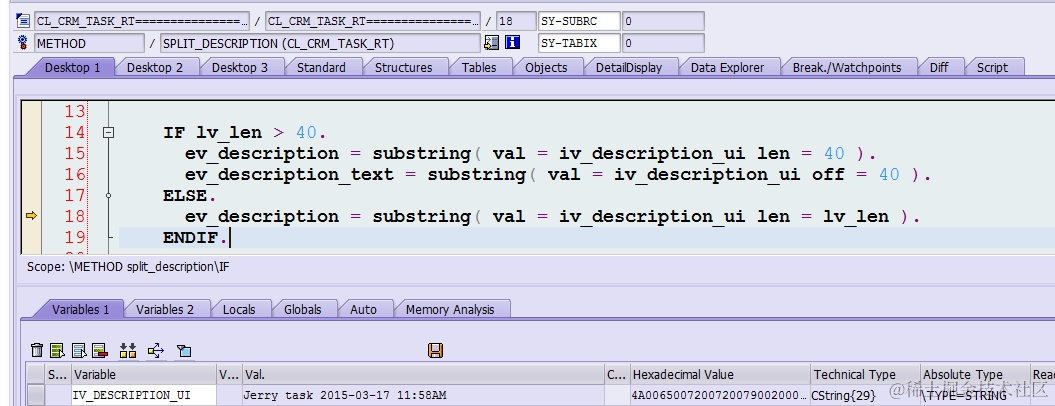The image size is (1055, 406).
Task: Select the IV_DESCRIPTION_UI row selector
Action: (x=36, y=396)
